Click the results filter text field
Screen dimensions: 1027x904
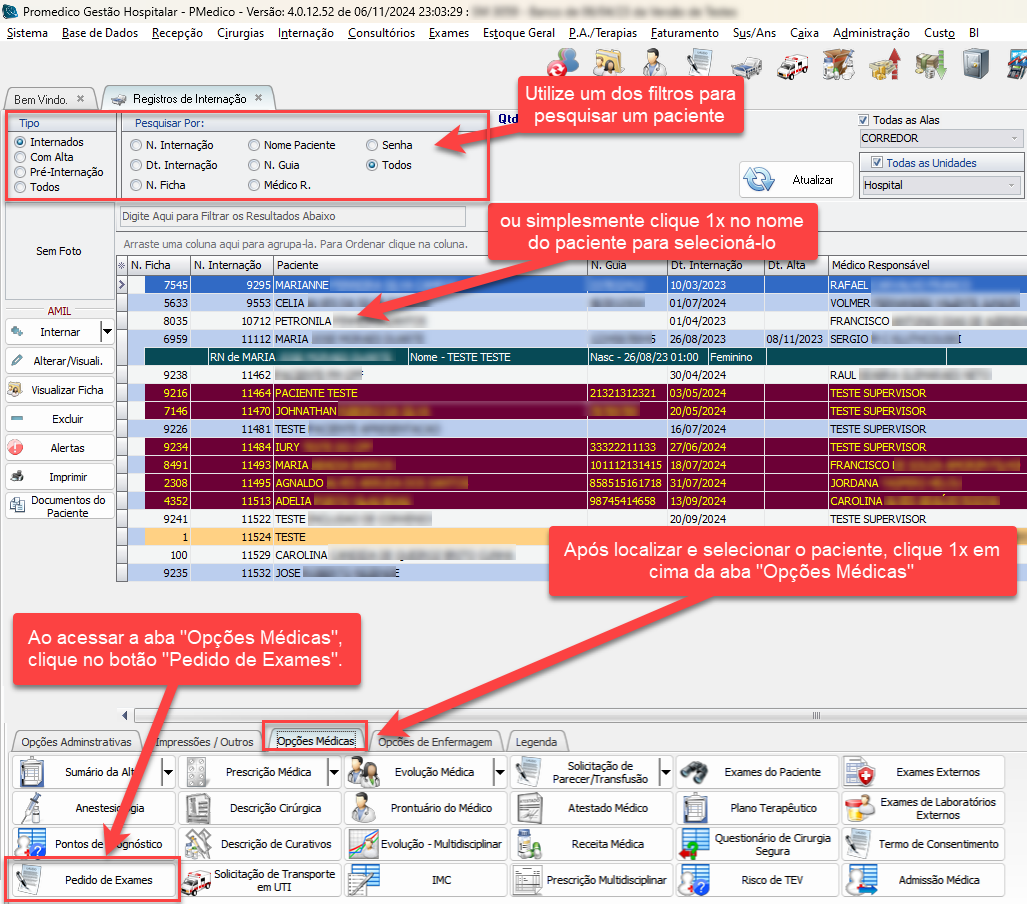292,216
